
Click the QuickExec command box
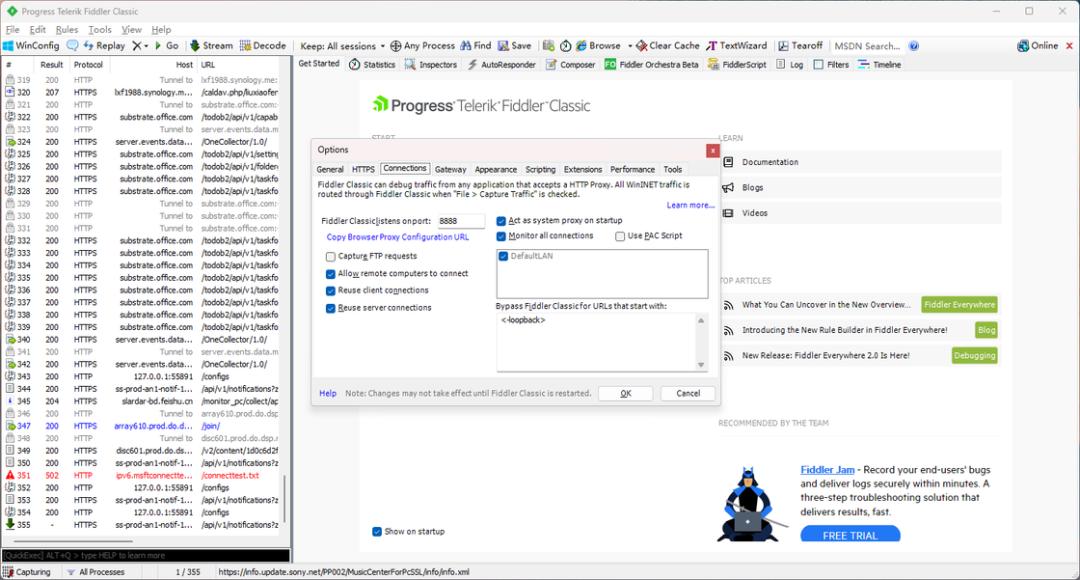(145, 555)
